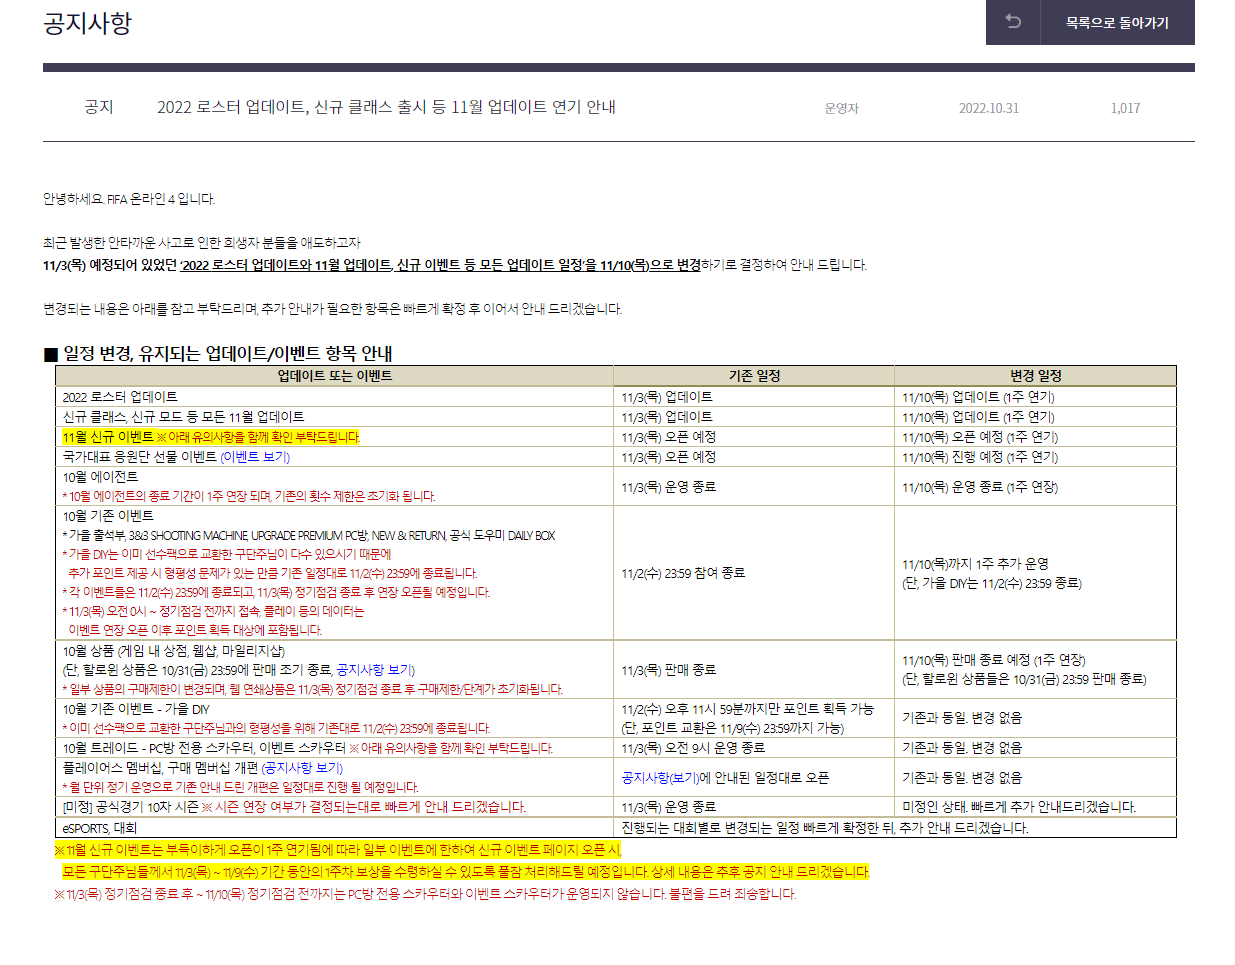The image size is (1235, 965).
Task: Click the view count 1,017
Action: [x=1125, y=108]
